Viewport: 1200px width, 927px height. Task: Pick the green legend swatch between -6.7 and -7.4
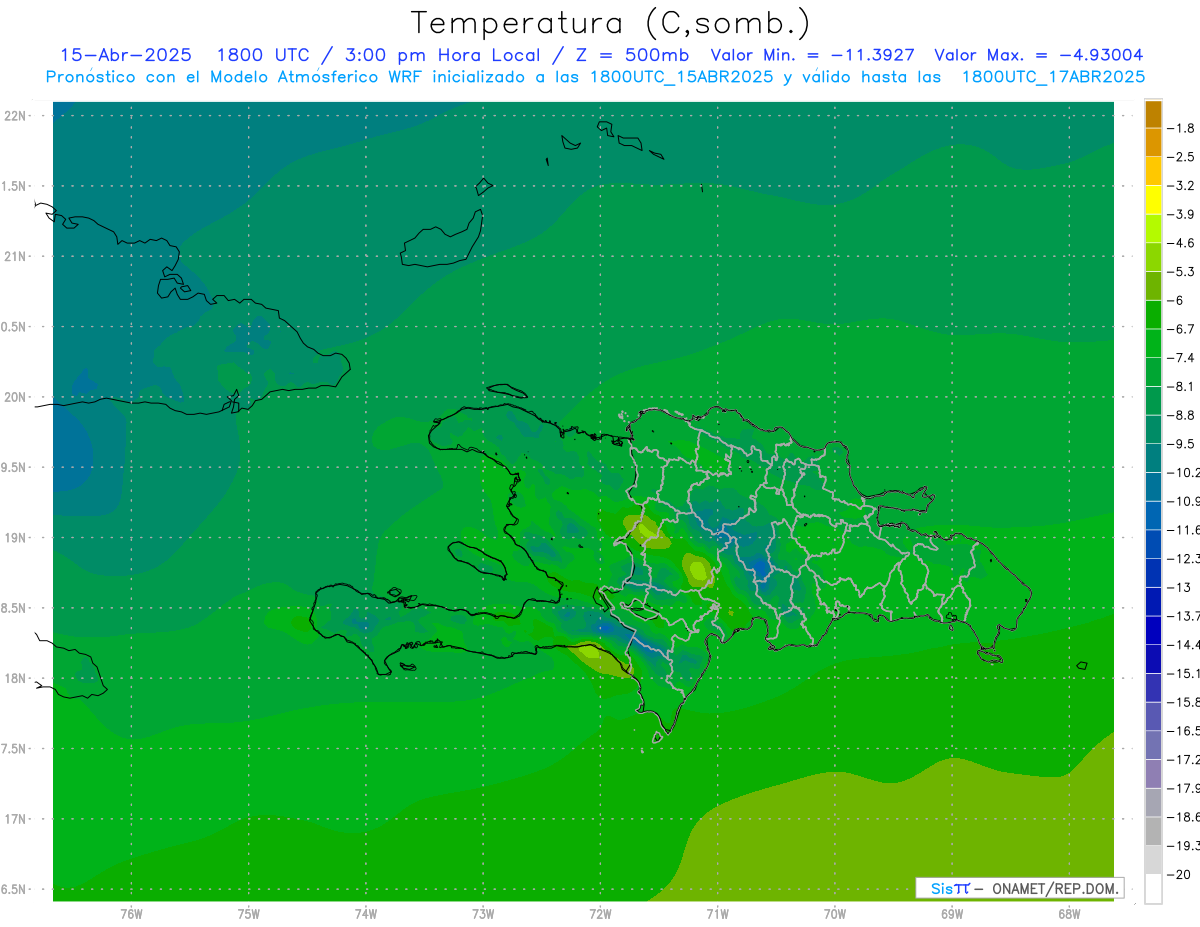[x=1153, y=343]
